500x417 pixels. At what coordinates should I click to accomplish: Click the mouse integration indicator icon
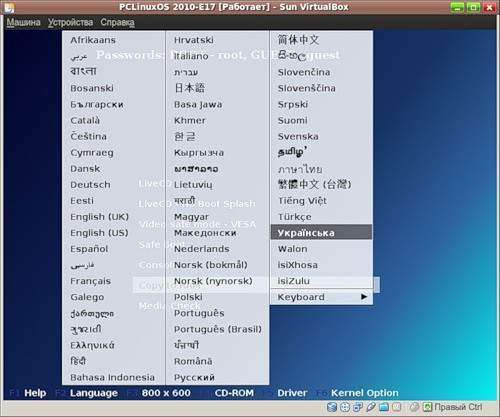tap(414, 407)
